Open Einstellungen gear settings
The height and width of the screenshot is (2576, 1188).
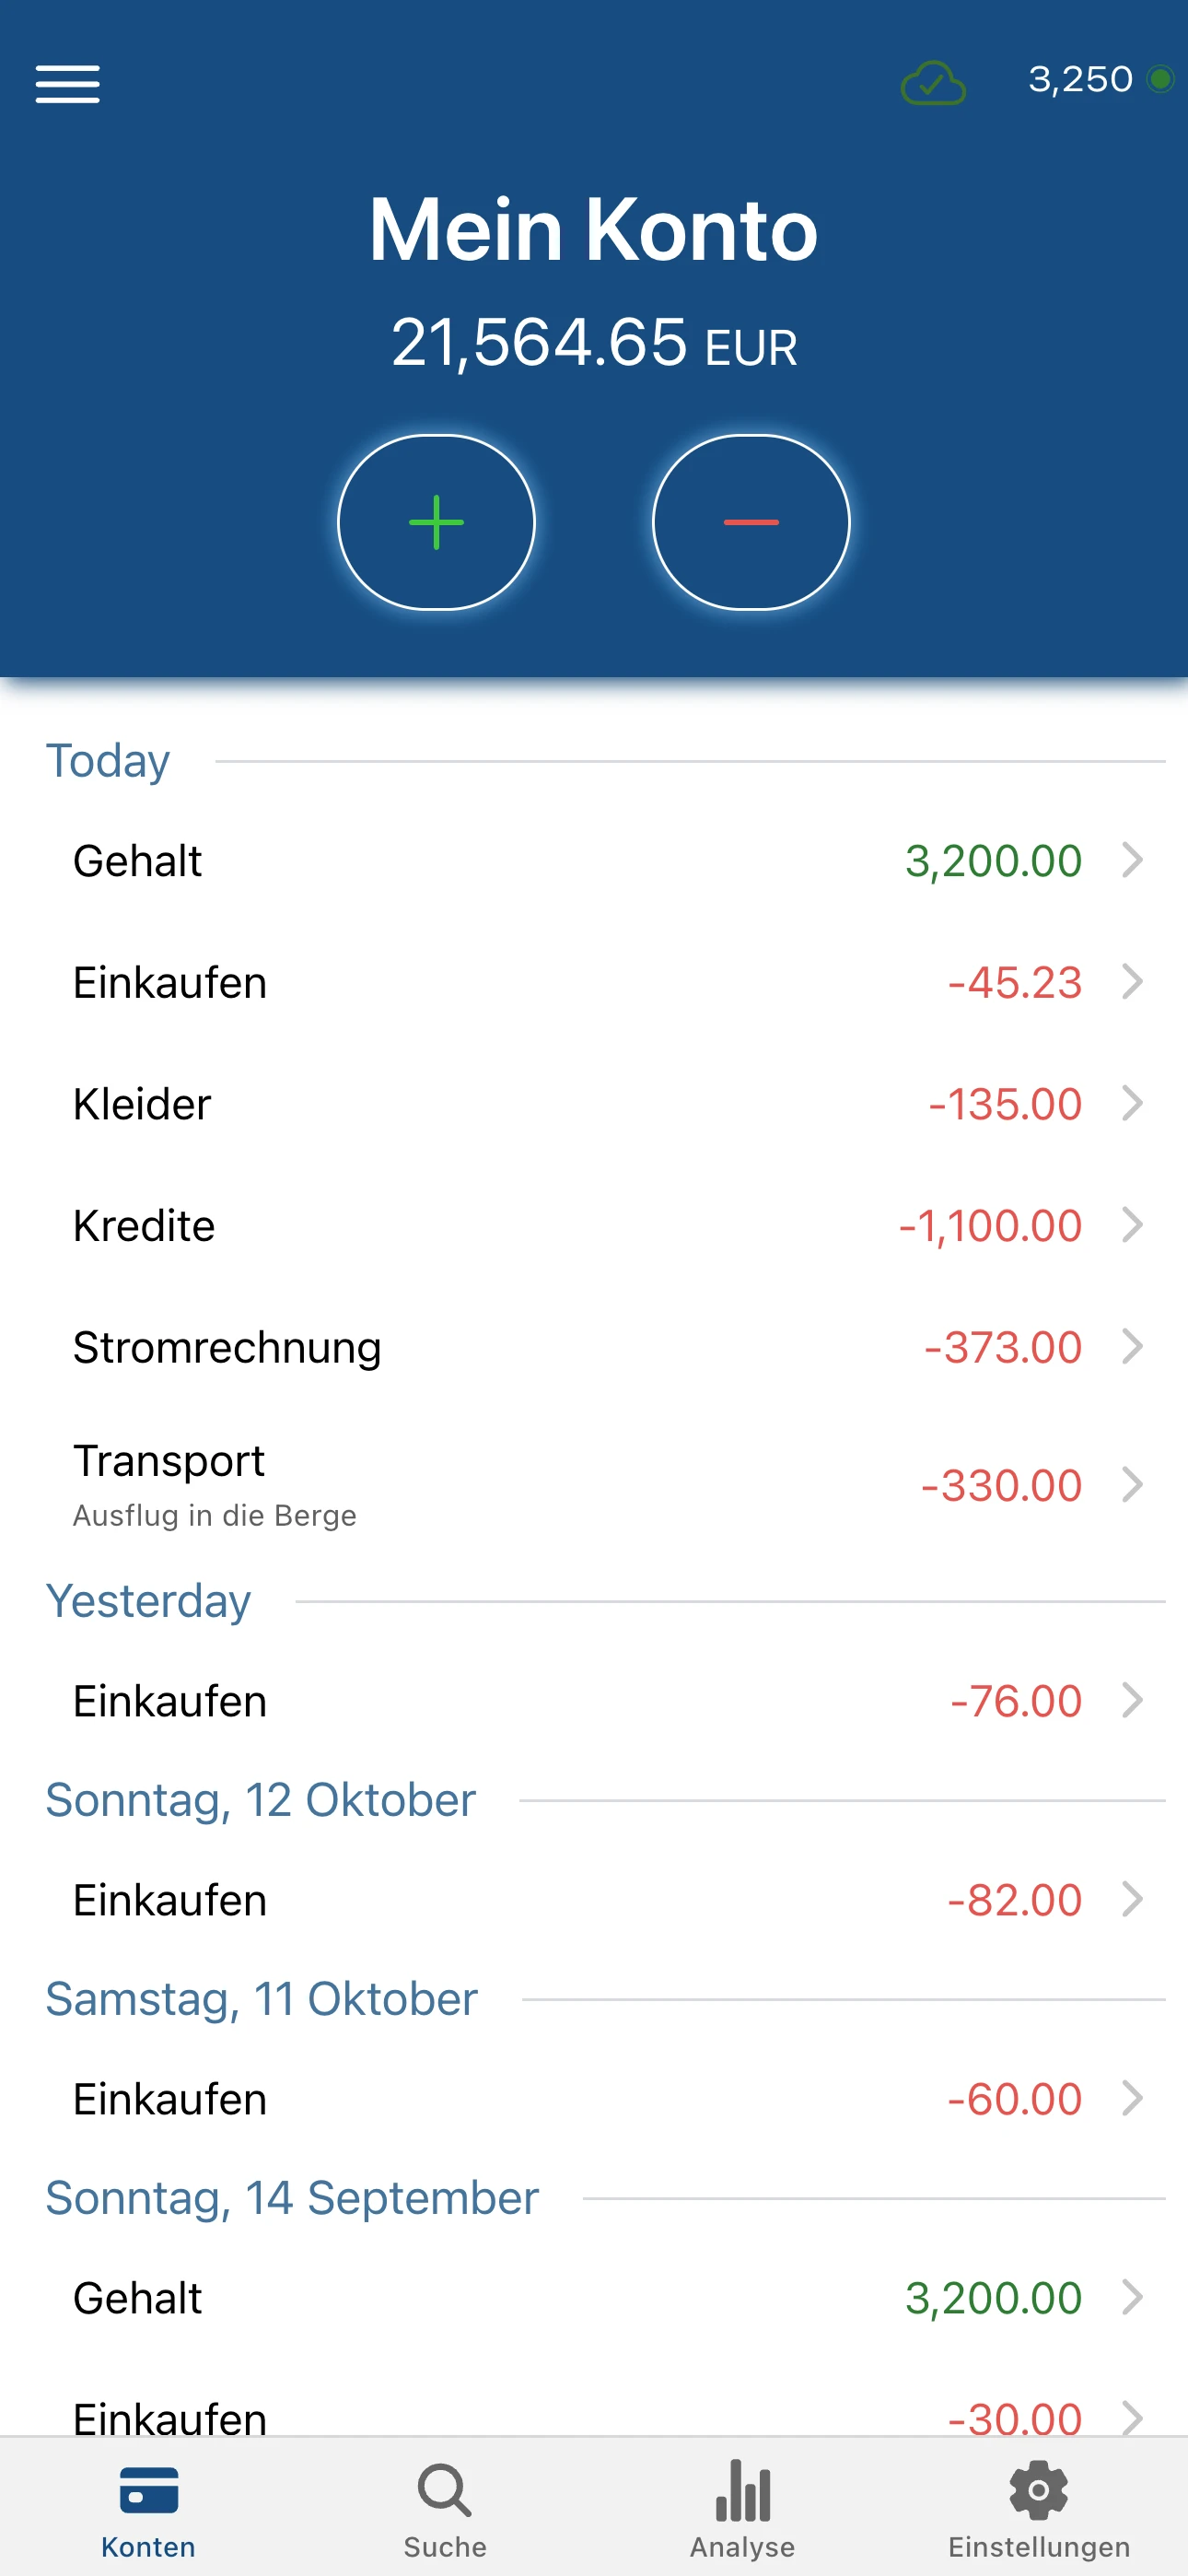(1039, 2508)
